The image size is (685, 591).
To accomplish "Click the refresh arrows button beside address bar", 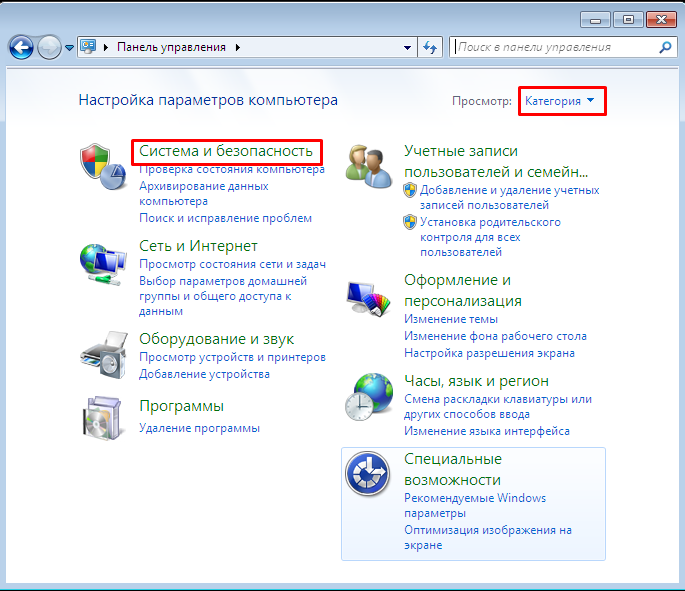I will coord(430,47).
